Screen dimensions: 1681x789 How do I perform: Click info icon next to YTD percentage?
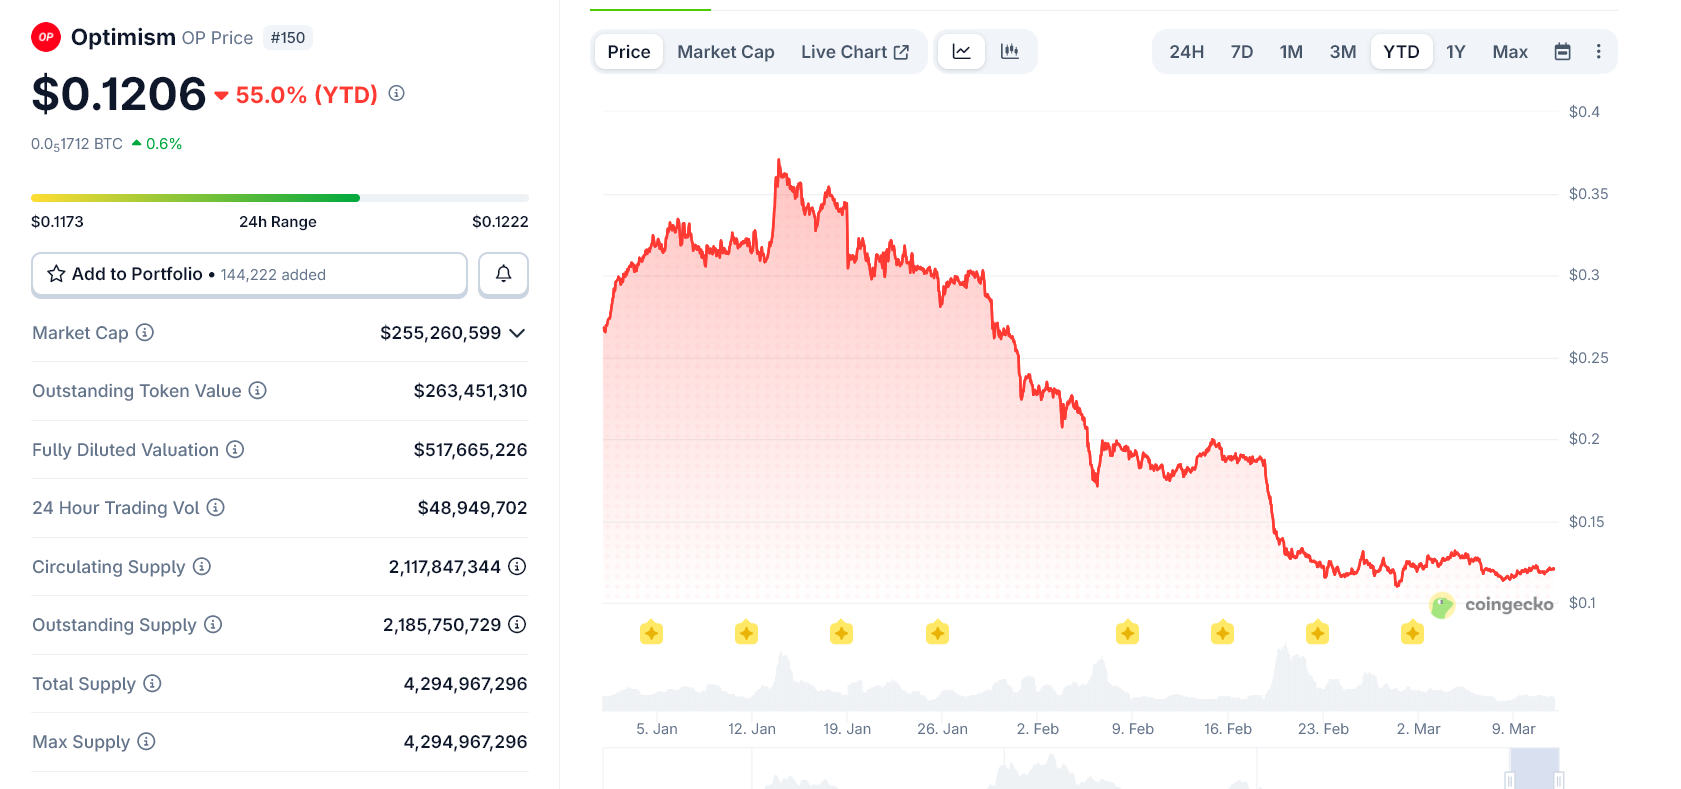point(397,93)
